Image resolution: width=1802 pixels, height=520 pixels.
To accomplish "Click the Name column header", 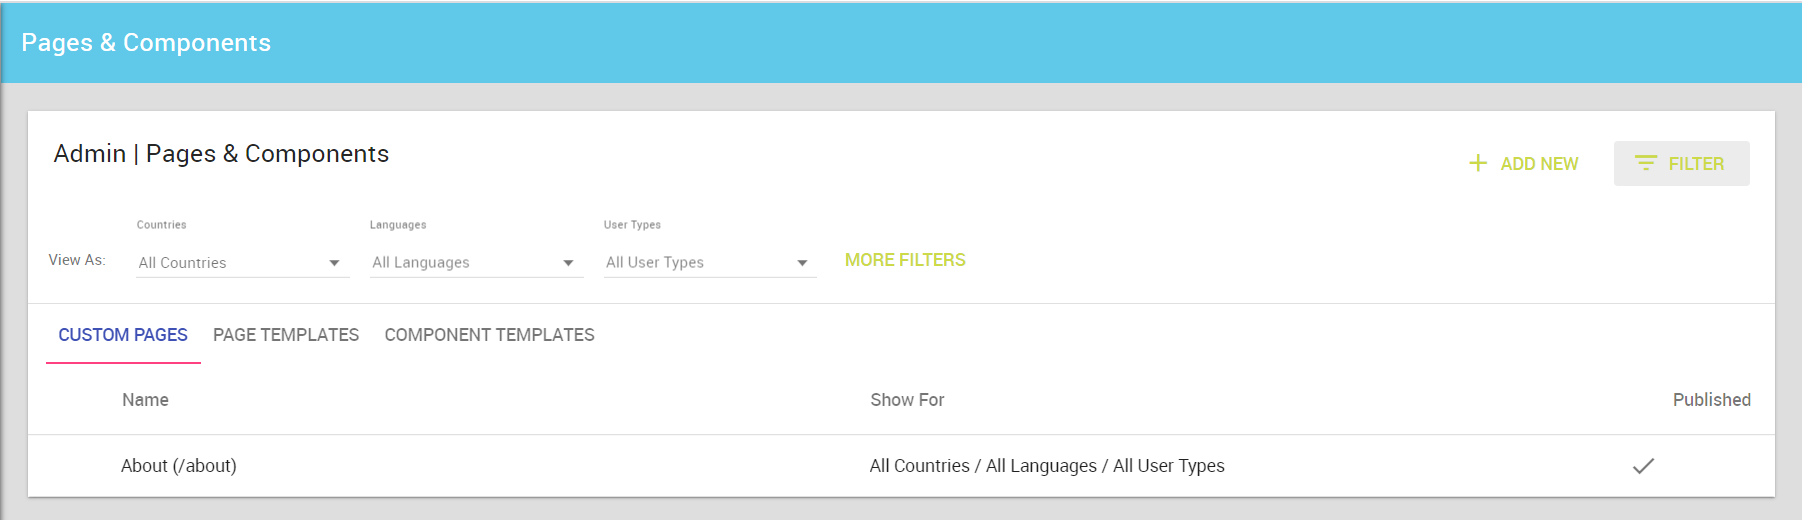I will 145,400.
